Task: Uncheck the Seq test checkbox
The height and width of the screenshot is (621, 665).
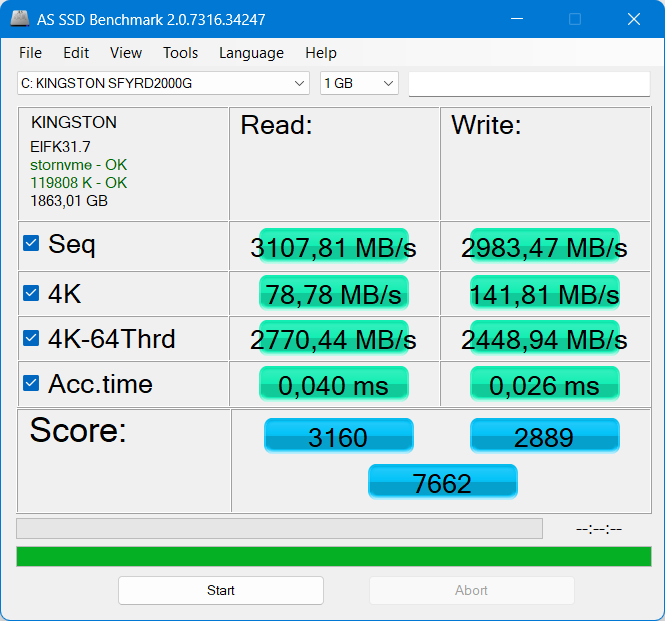Action: [x=31, y=243]
